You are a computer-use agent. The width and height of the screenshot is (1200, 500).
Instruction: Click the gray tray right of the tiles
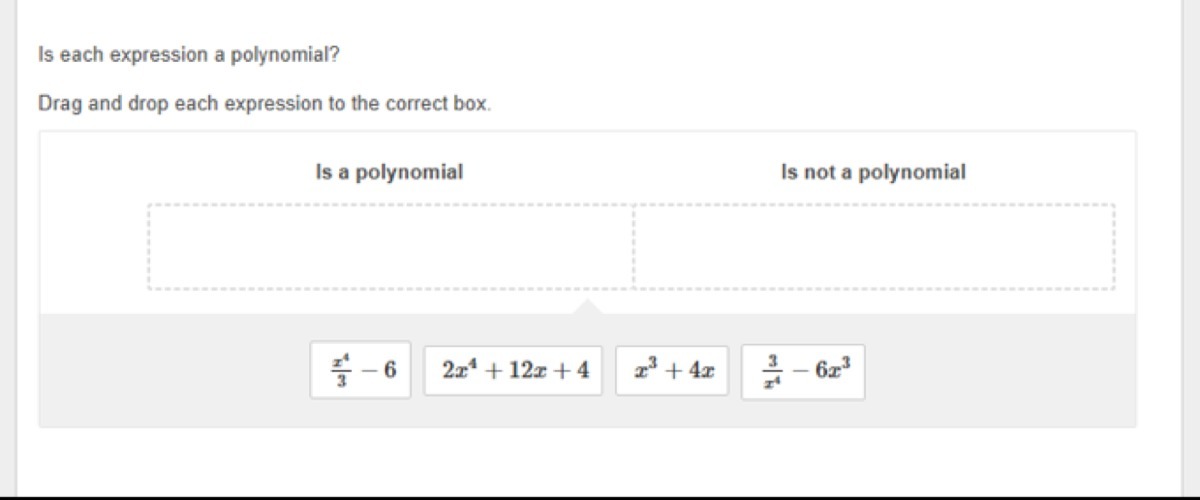click(x=1000, y=371)
